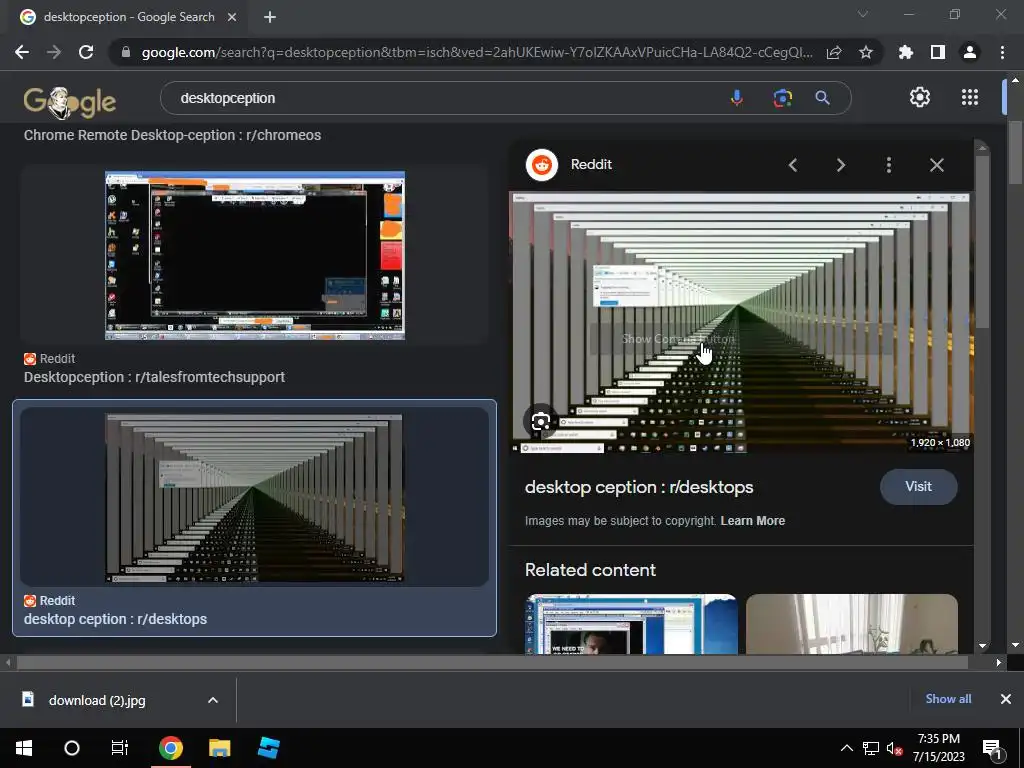The height and width of the screenshot is (768, 1024).
Task: Click the Google doodle logo
Action: point(70,102)
